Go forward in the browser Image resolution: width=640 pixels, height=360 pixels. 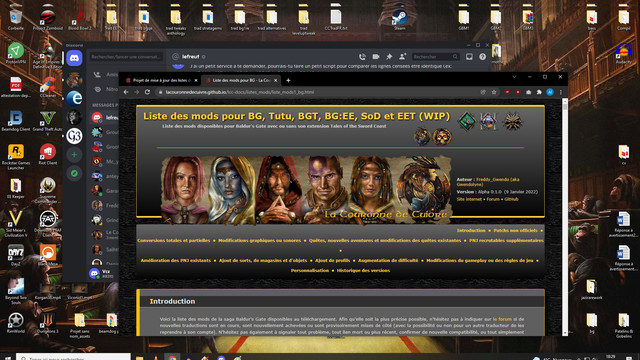click(136, 92)
